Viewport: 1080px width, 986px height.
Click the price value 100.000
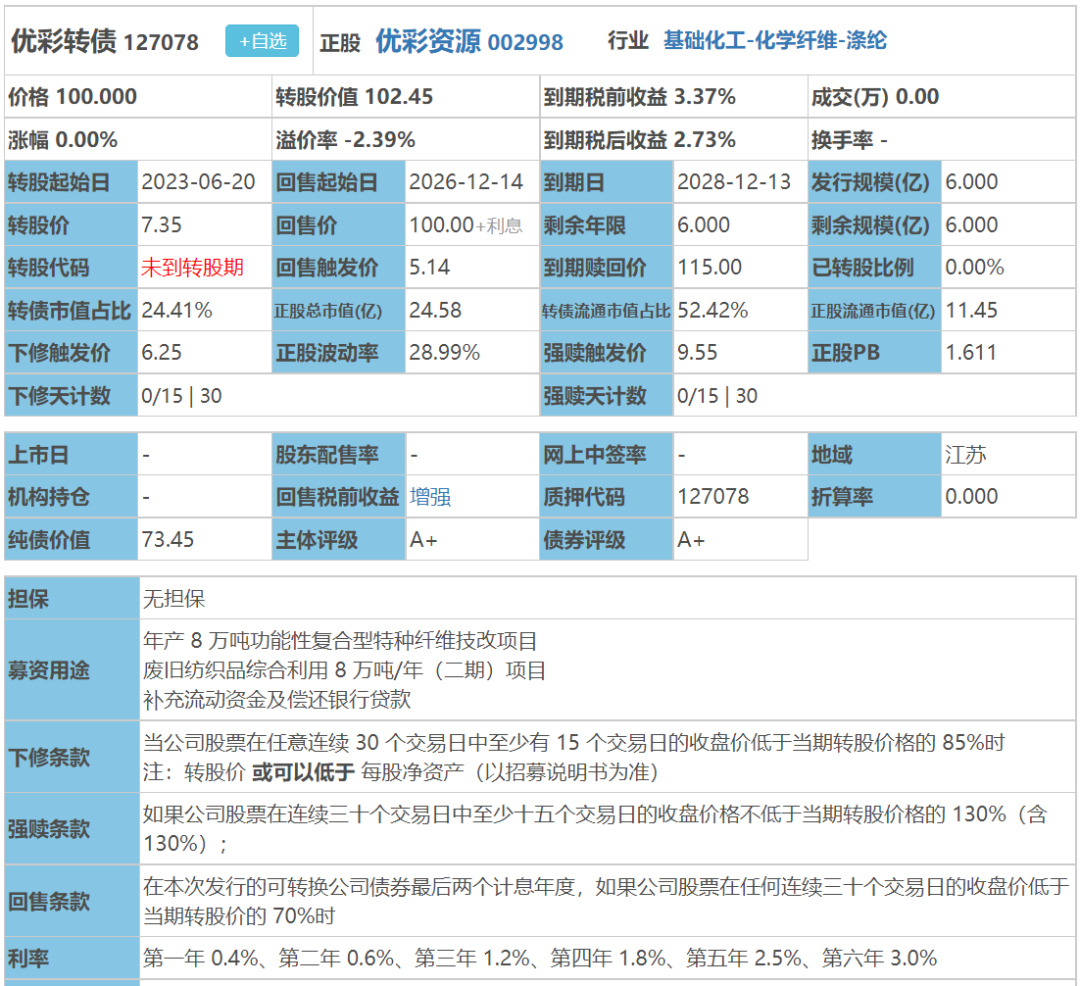tap(96, 96)
